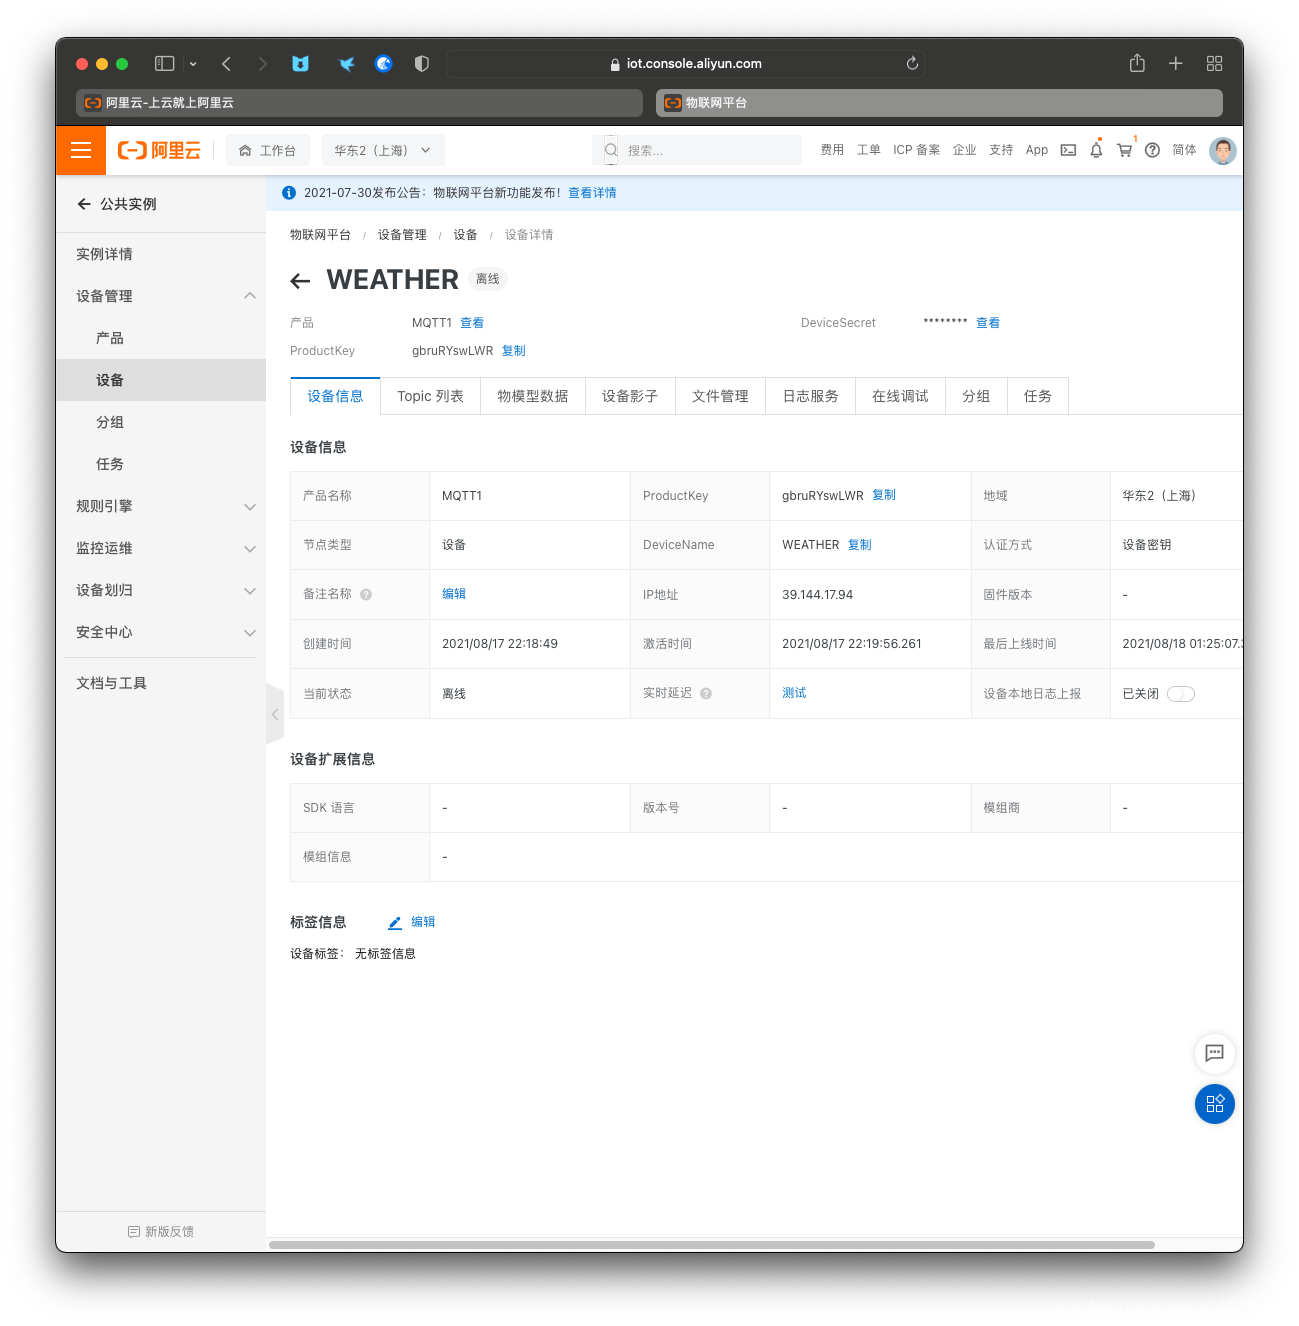The height and width of the screenshot is (1326, 1299).
Task: Open the hamburger navigation menu
Action: pos(81,150)
